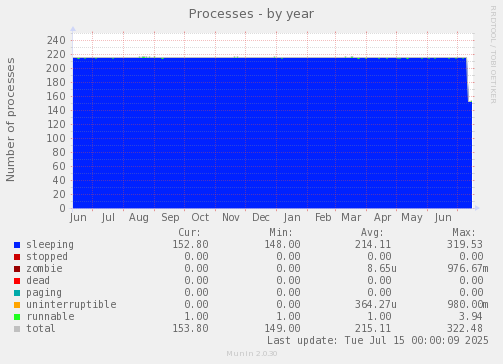Click the 'Avg:' column header
Viewport: 503px width, 364px height.
pos(372,232)
